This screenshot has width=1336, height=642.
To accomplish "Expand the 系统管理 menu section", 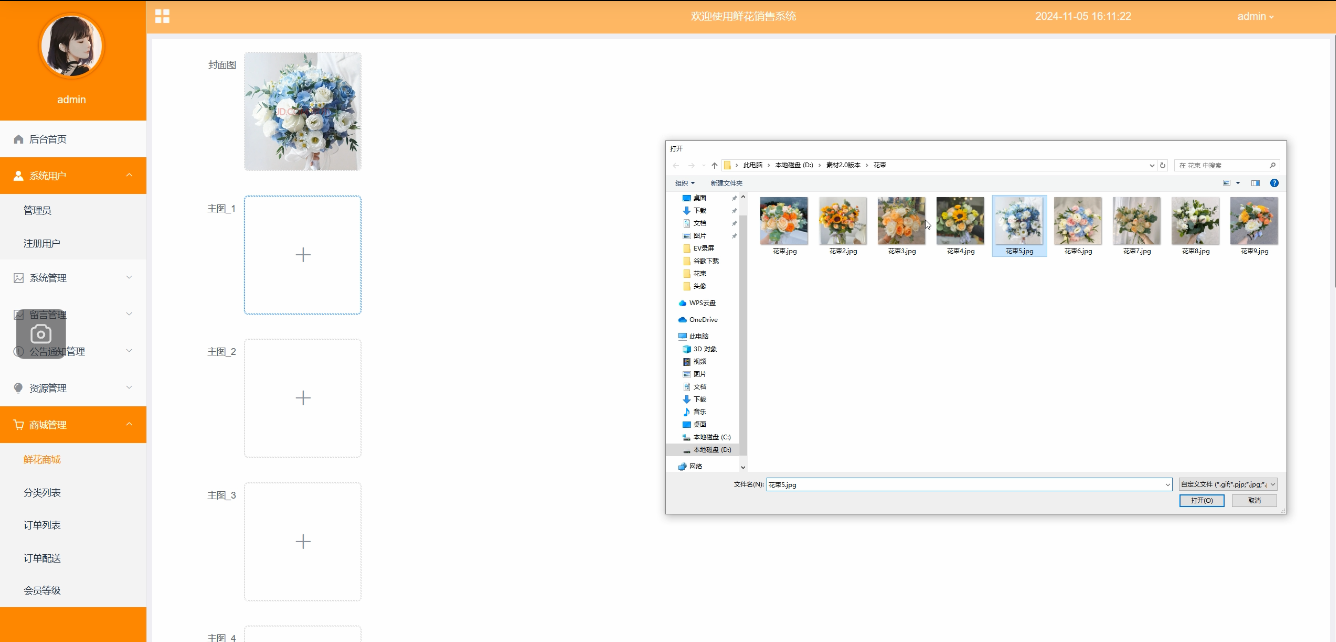I will click(x=129, y=278).
